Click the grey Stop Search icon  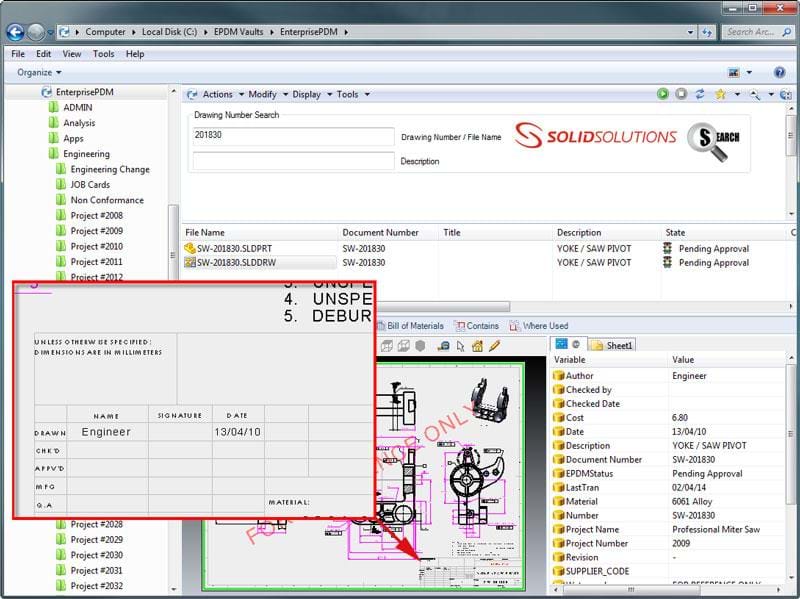pyautogui.click(x=681, y=94)
